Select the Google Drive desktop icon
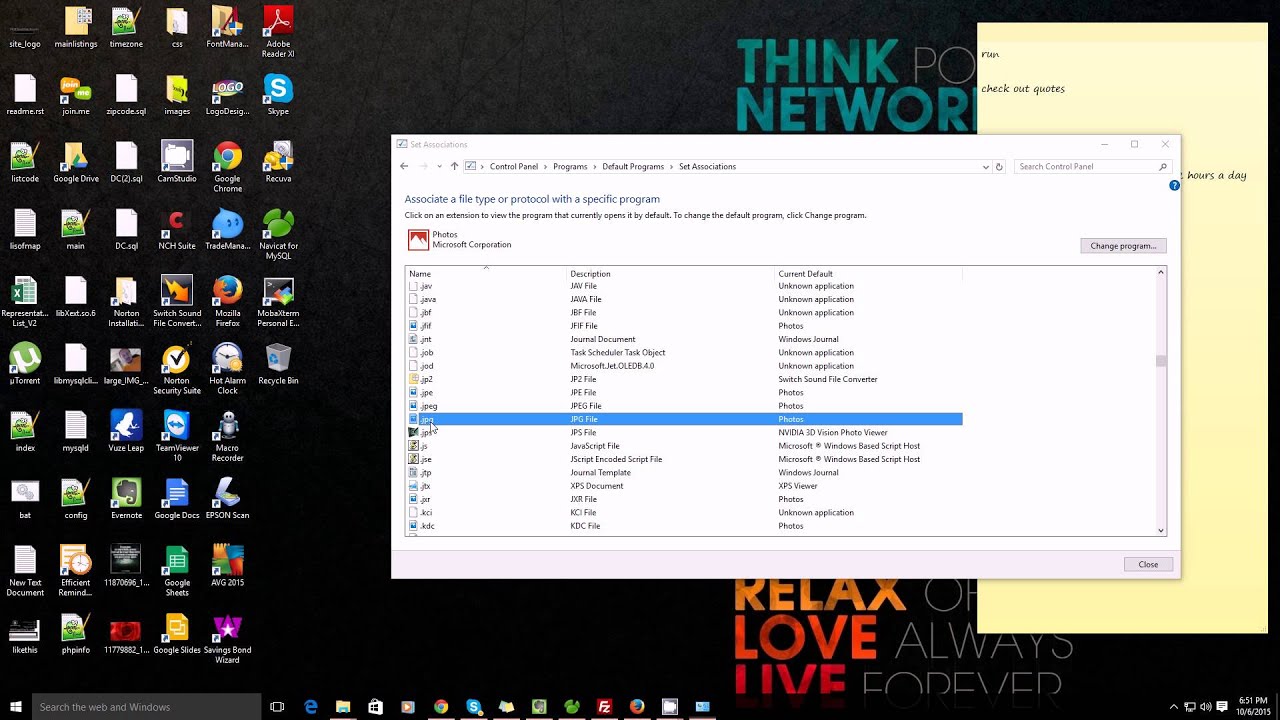The image size is (1280, 720). (76, 162)
